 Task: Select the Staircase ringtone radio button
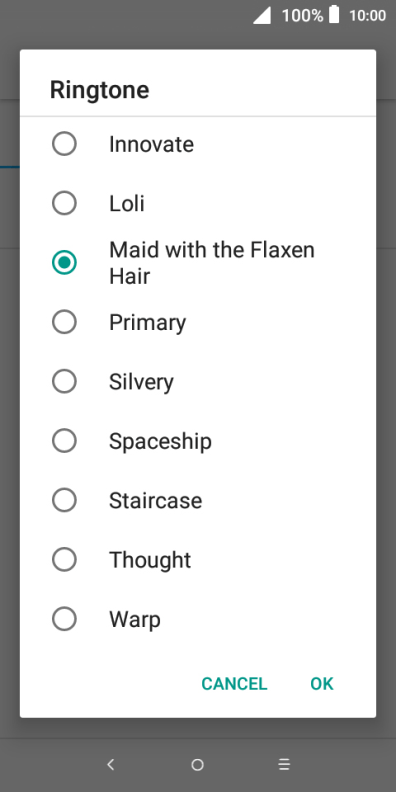(64, 500)
